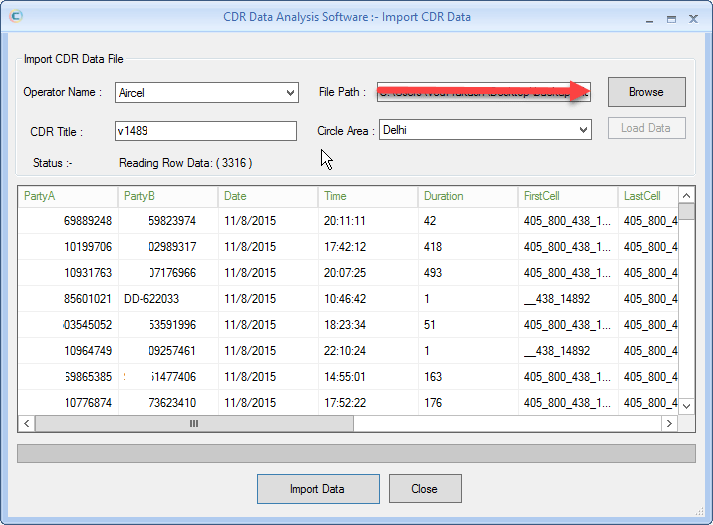Click the Time column header

368,196
